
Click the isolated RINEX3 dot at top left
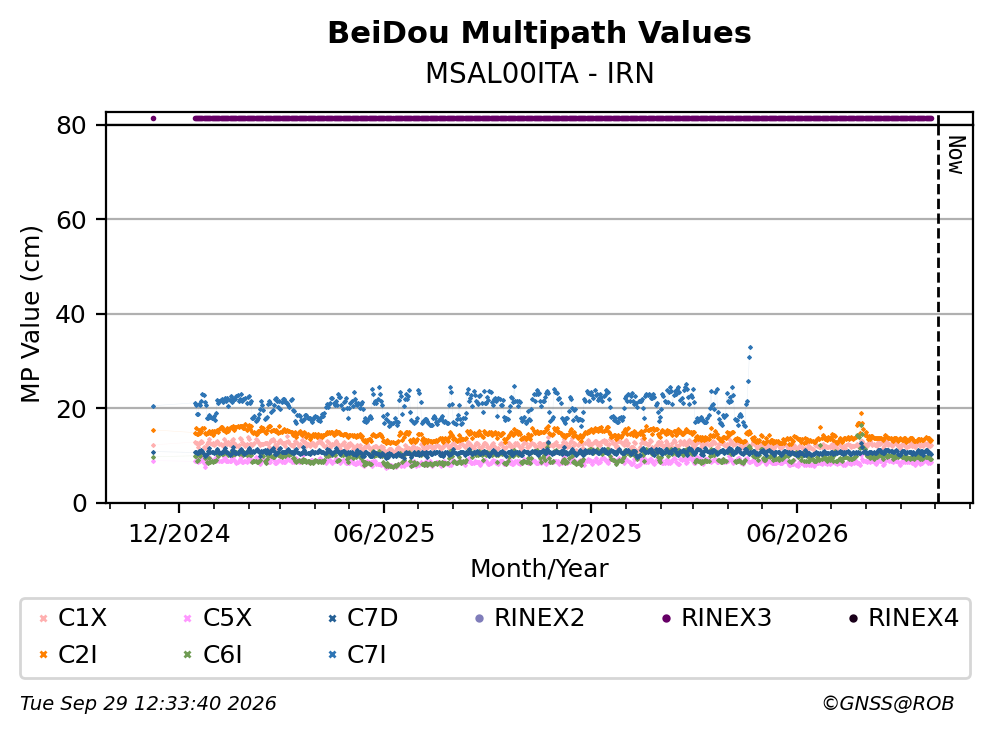pos(153,118)
